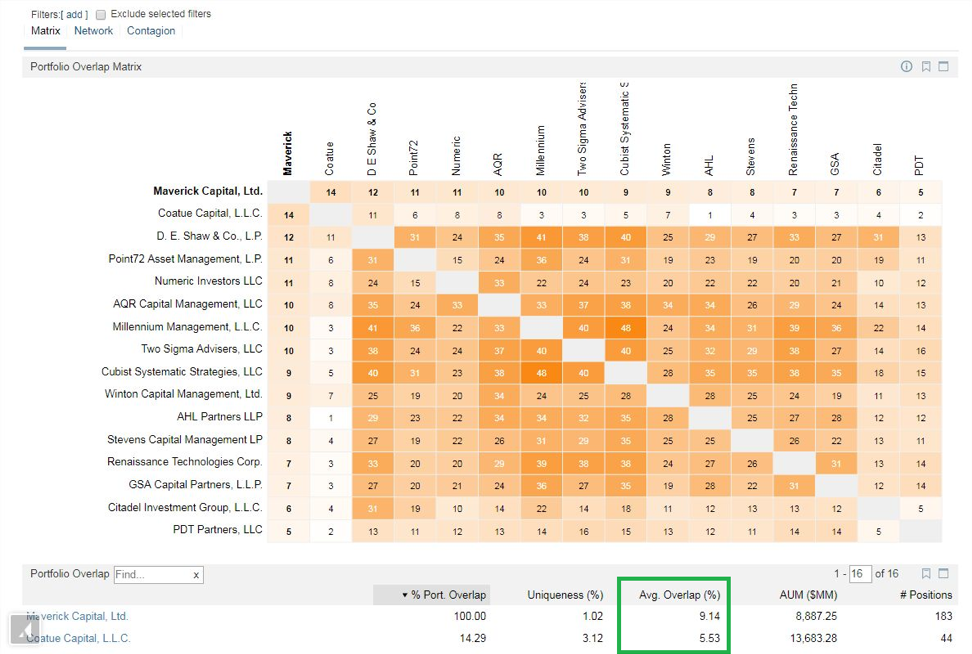
Task: Click the D E Shaw & Co column header
Action: [372, 139]
